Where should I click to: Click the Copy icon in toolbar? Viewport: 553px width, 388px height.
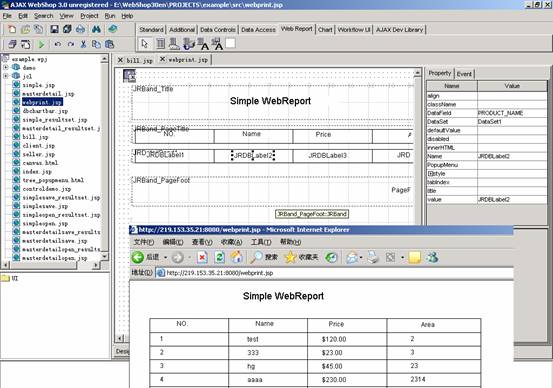(x=96, y=44)
